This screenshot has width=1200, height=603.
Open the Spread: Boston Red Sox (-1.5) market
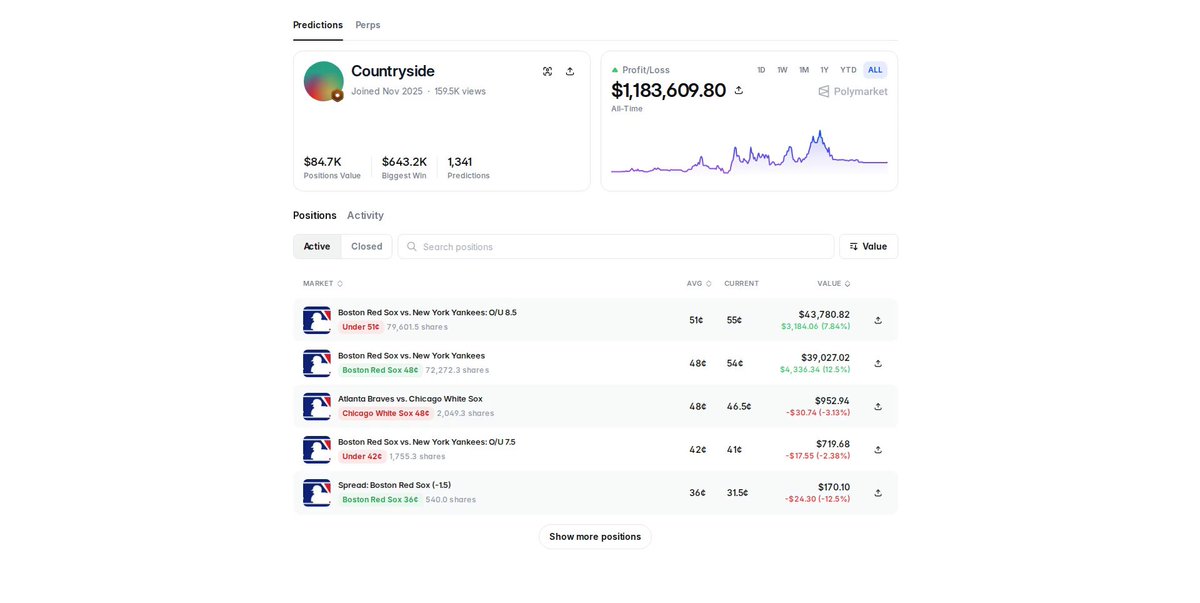(394, 485)
